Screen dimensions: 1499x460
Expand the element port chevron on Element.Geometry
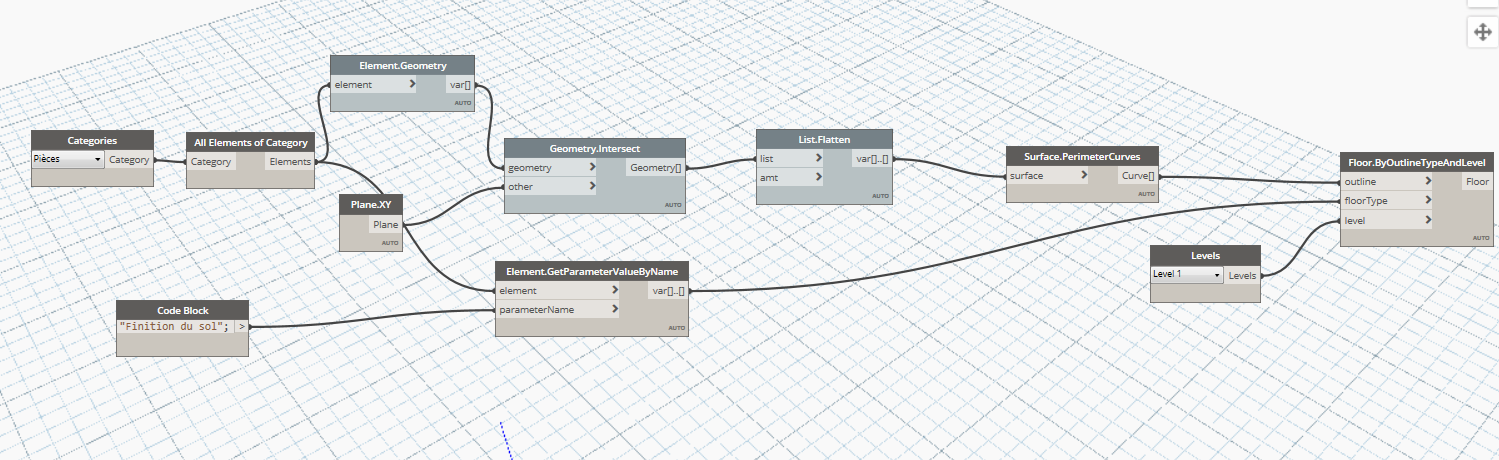(x=412, y=85)
